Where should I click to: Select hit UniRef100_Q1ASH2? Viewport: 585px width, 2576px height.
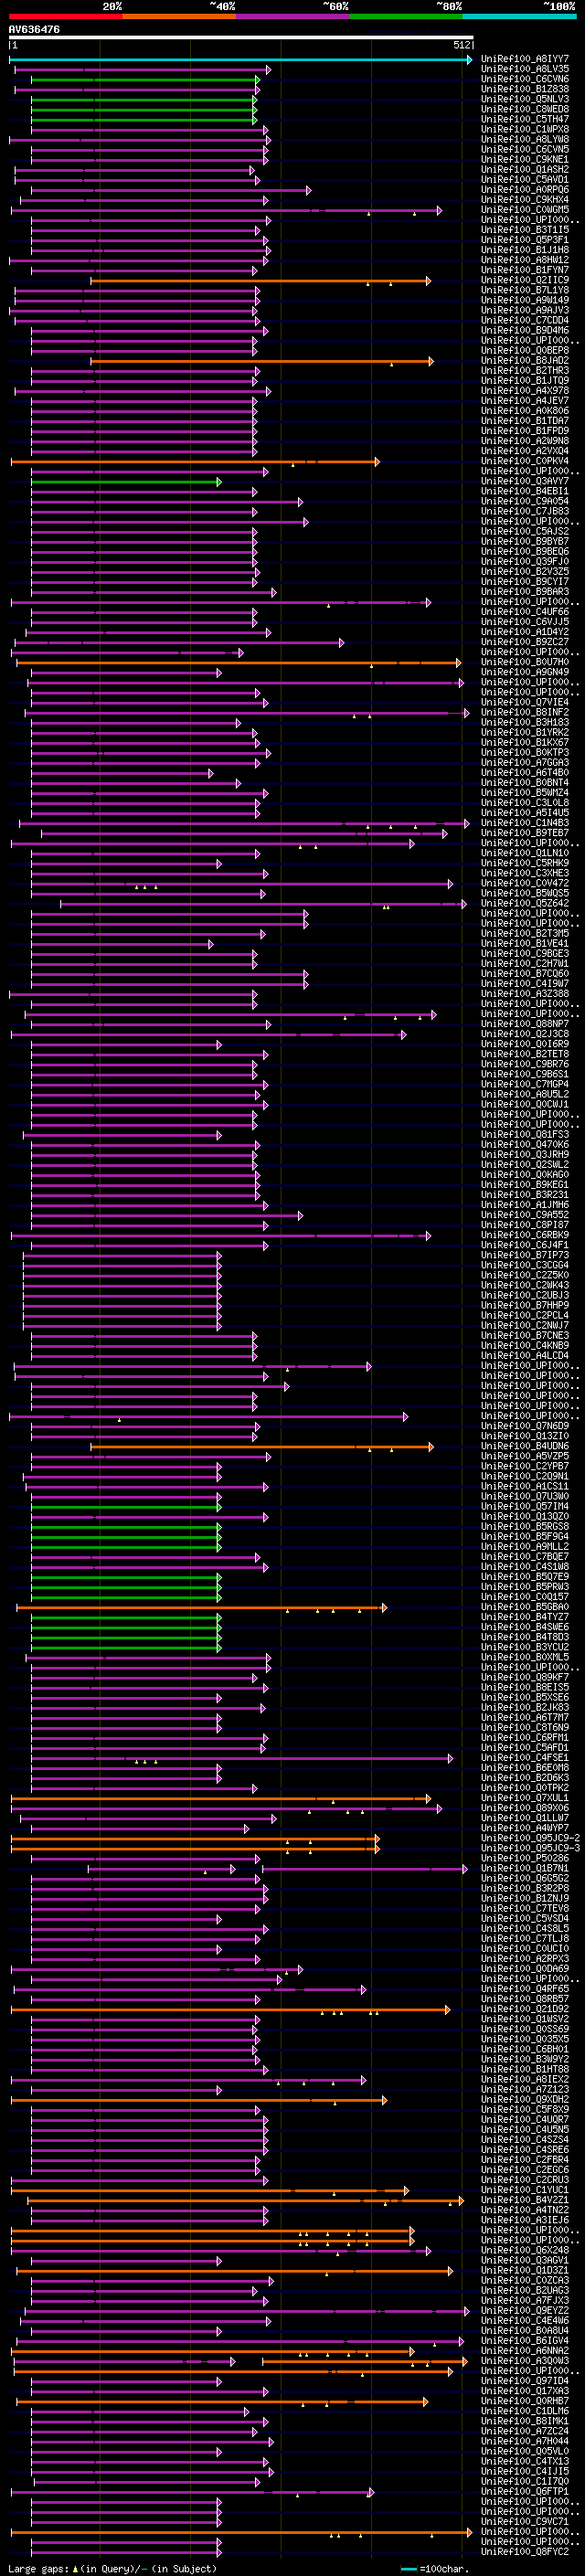click(525, 169)
